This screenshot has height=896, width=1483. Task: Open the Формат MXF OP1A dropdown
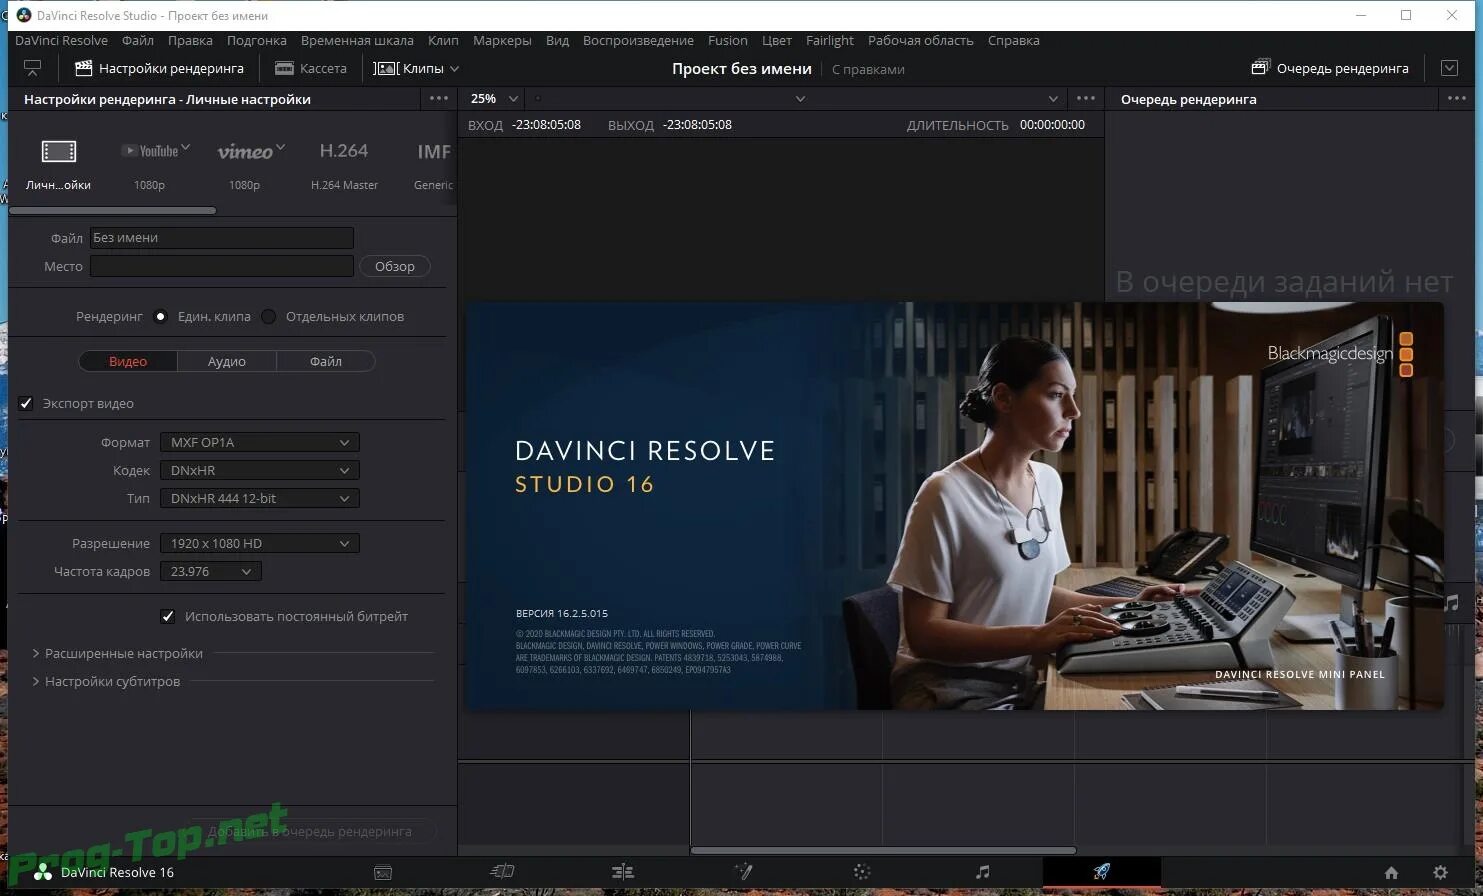[259, 442]
